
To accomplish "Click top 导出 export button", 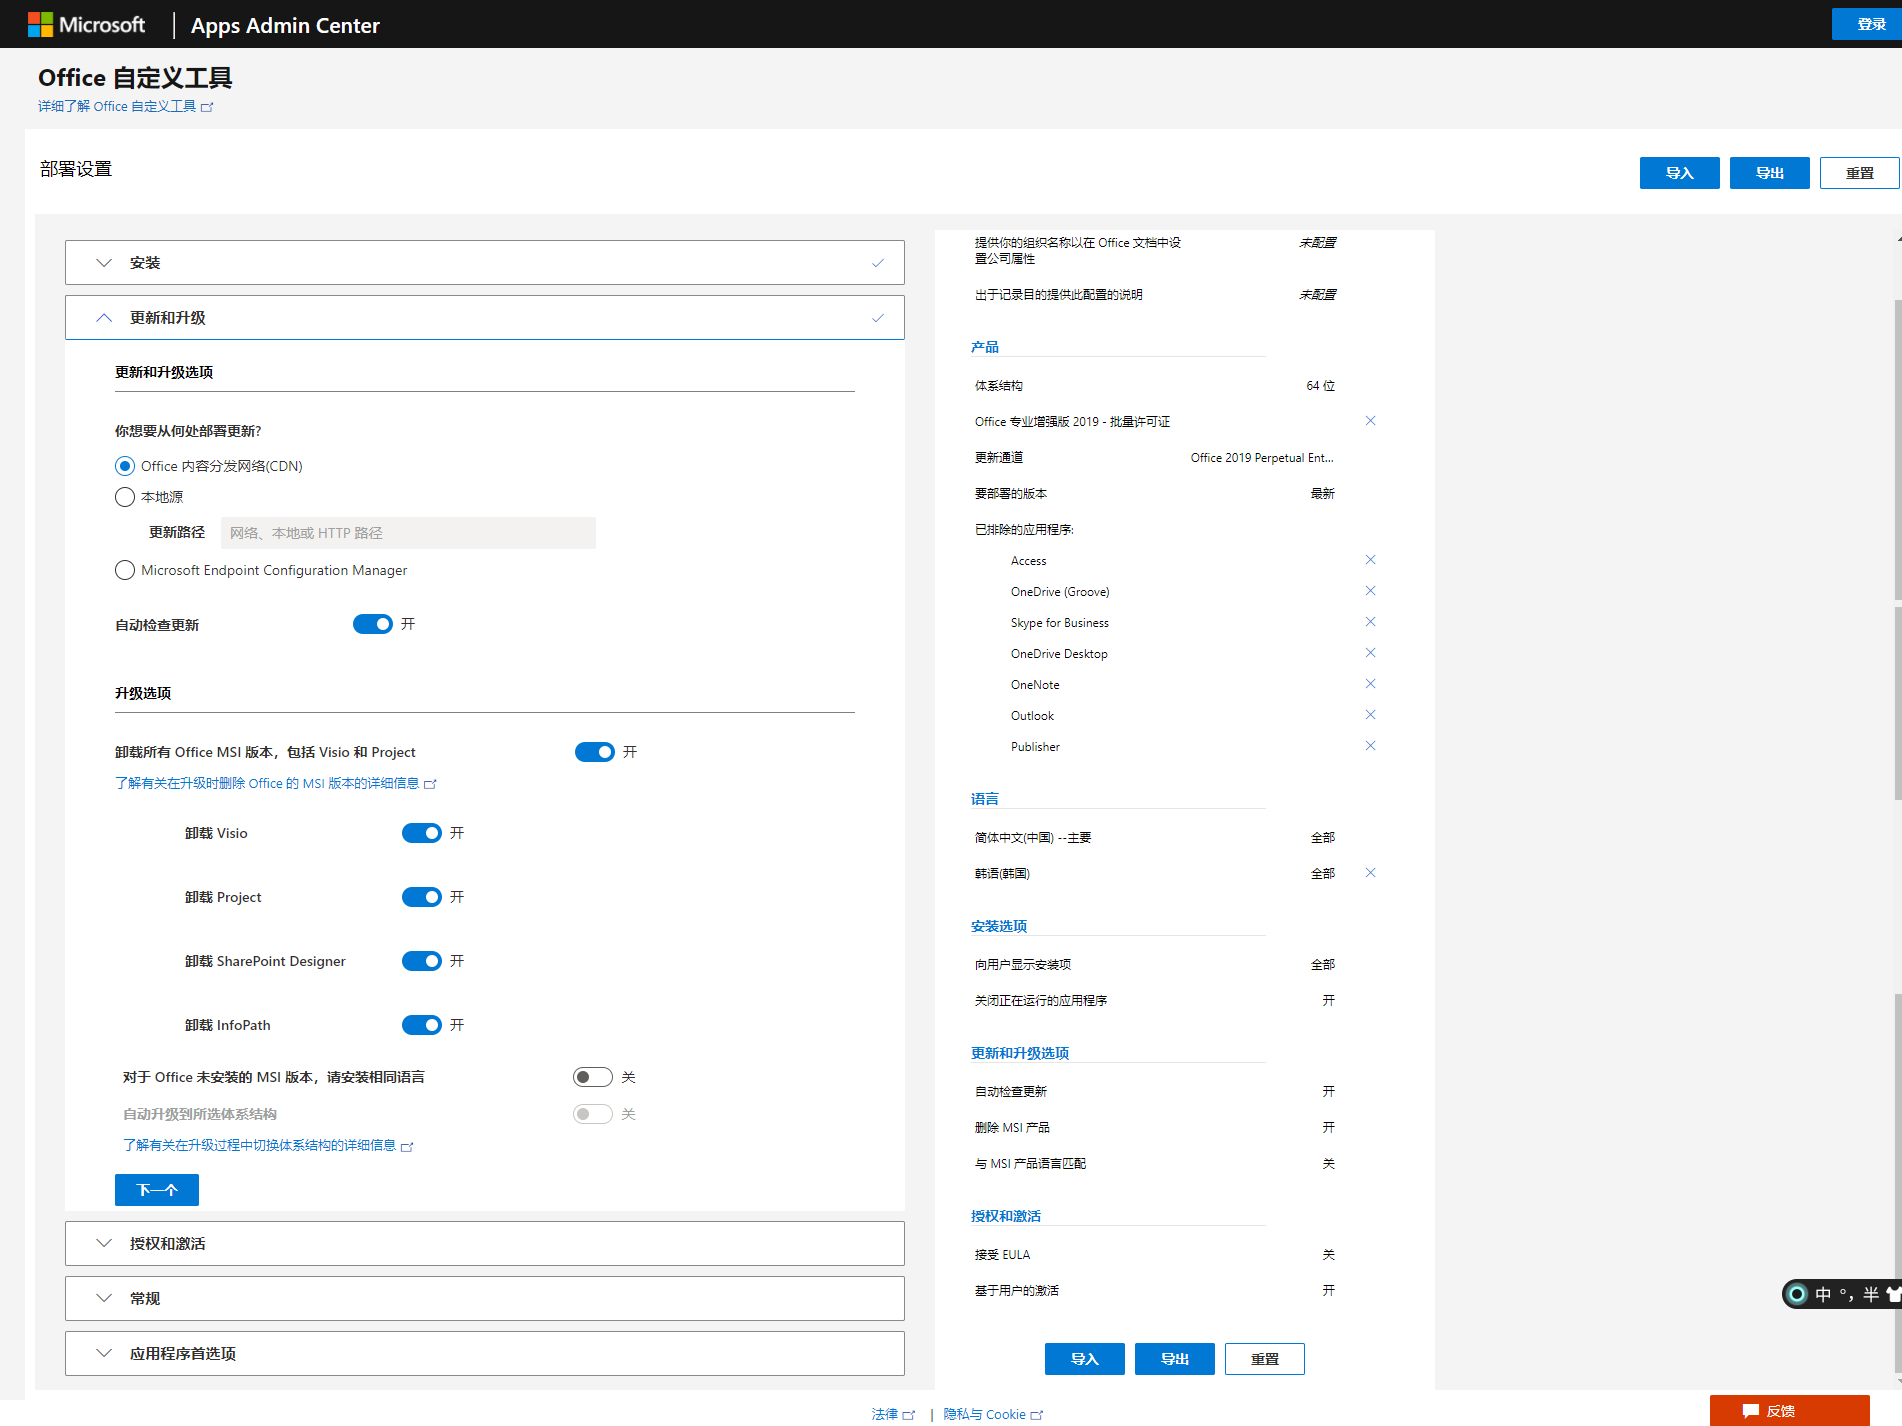I will pos(1770,173).
